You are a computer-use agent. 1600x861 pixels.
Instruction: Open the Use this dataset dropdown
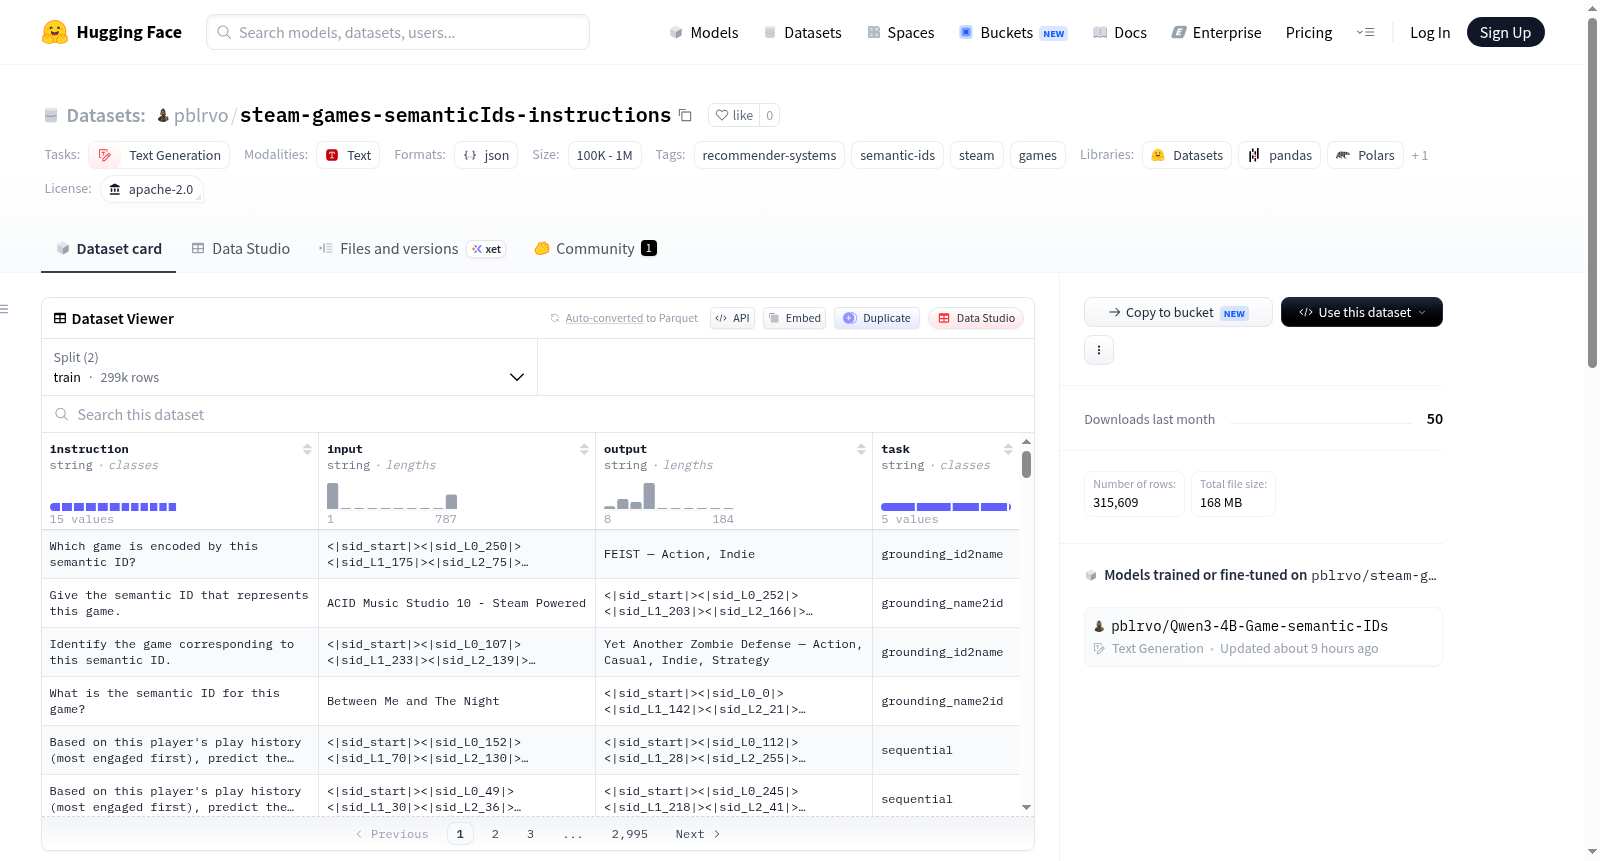[1362, 312]
